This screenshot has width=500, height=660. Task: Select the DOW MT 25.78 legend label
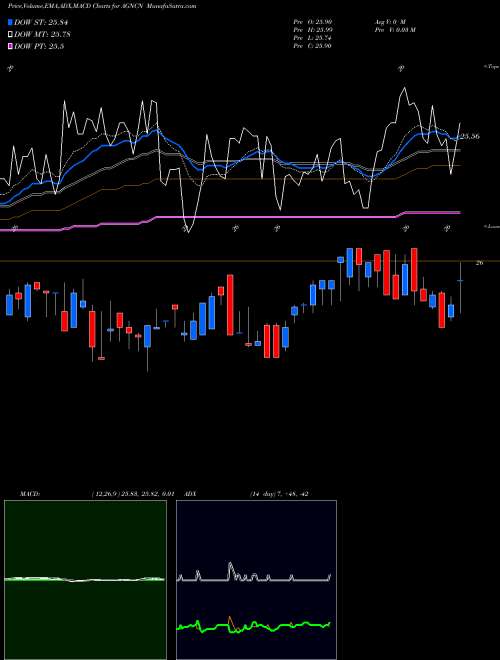43,35
